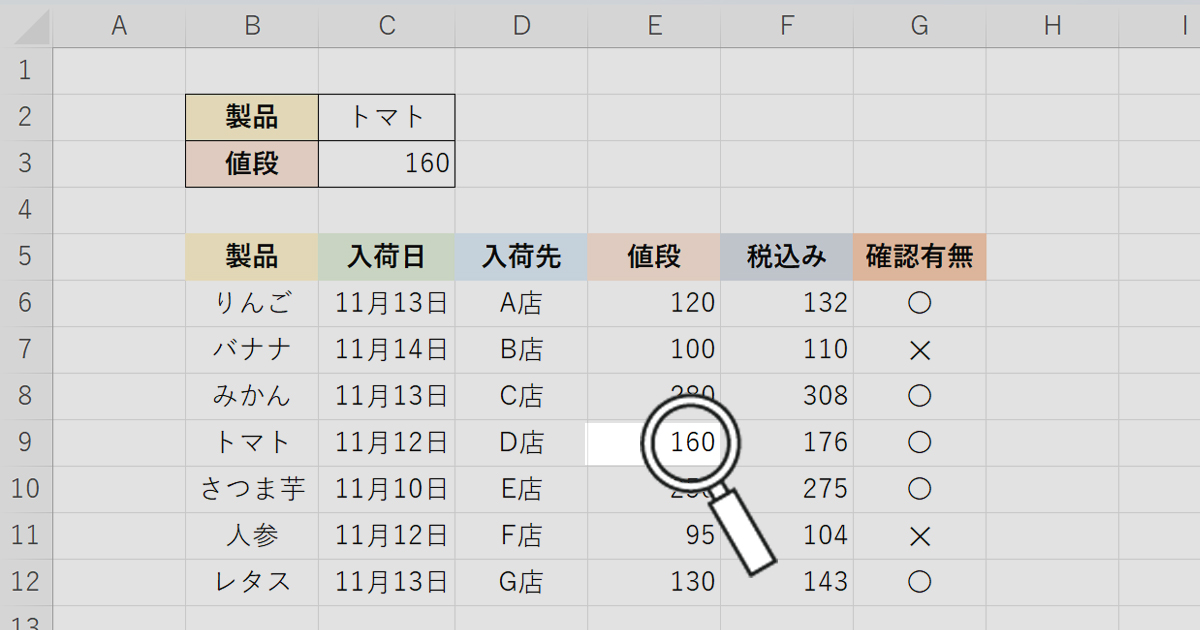Screen dimensions: 1200x630
Task: Select the さつま芋 product cell
Action: pos(252,489)
